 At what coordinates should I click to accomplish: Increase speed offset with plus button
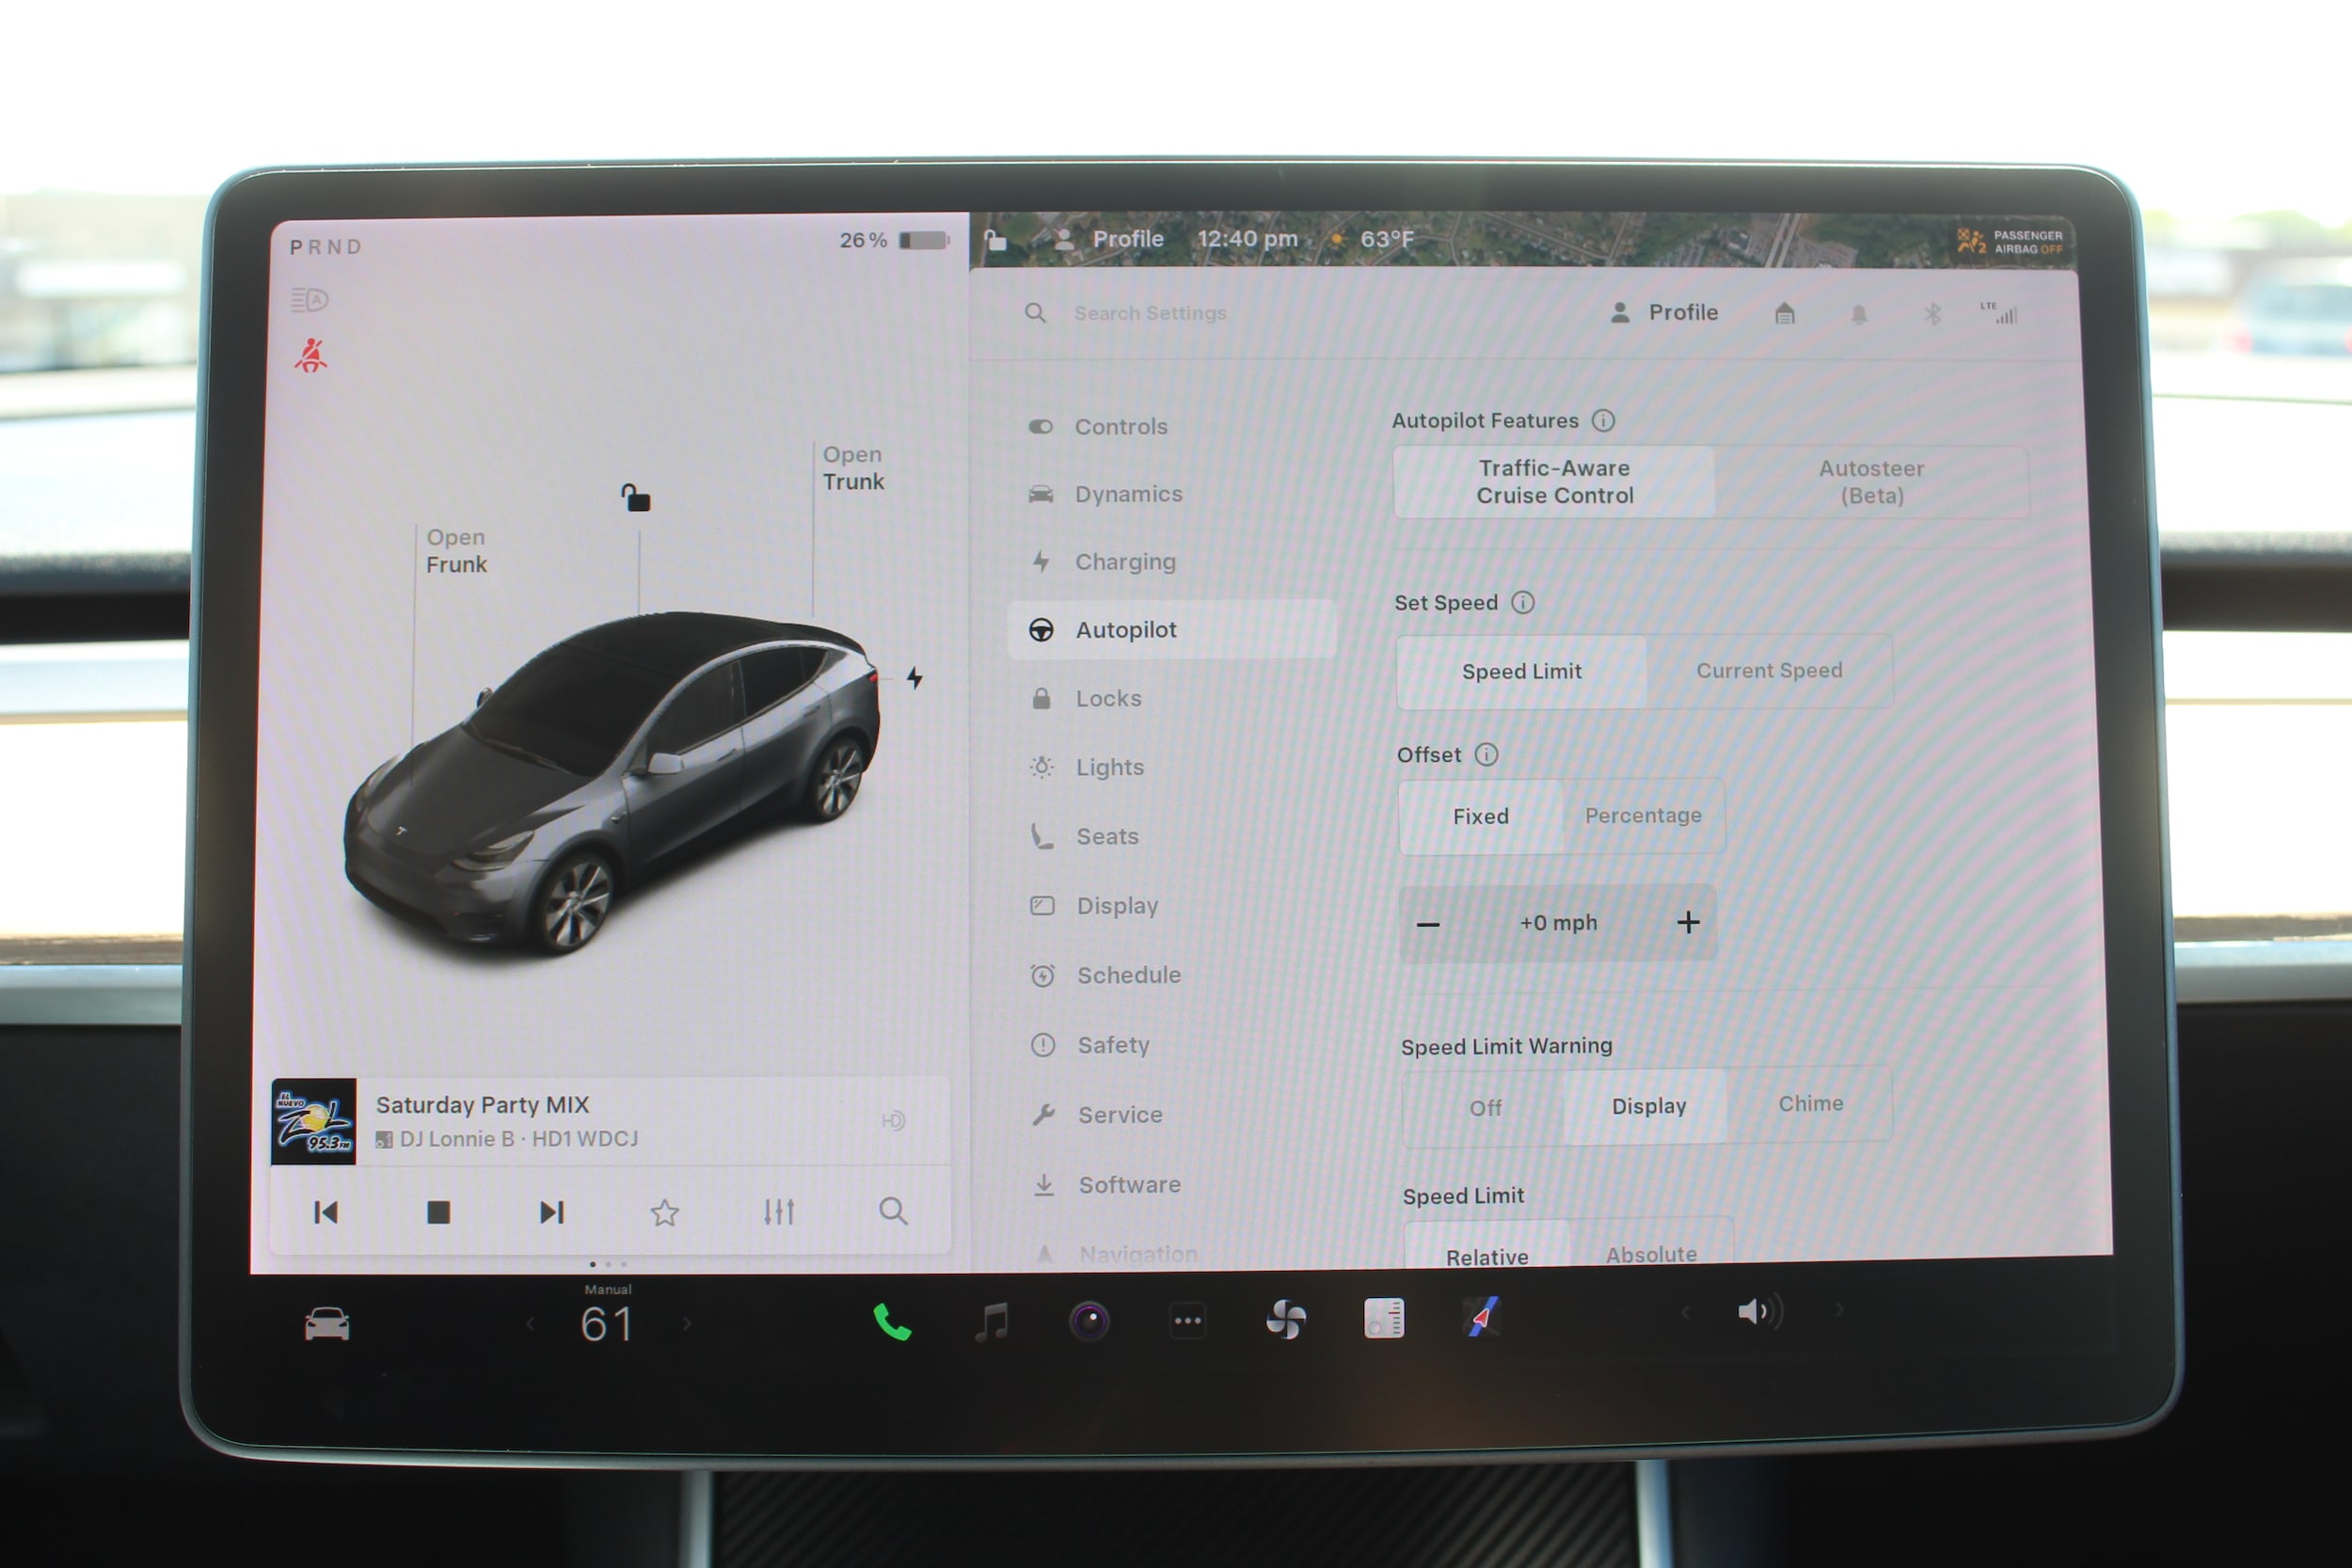(1688, 922)
